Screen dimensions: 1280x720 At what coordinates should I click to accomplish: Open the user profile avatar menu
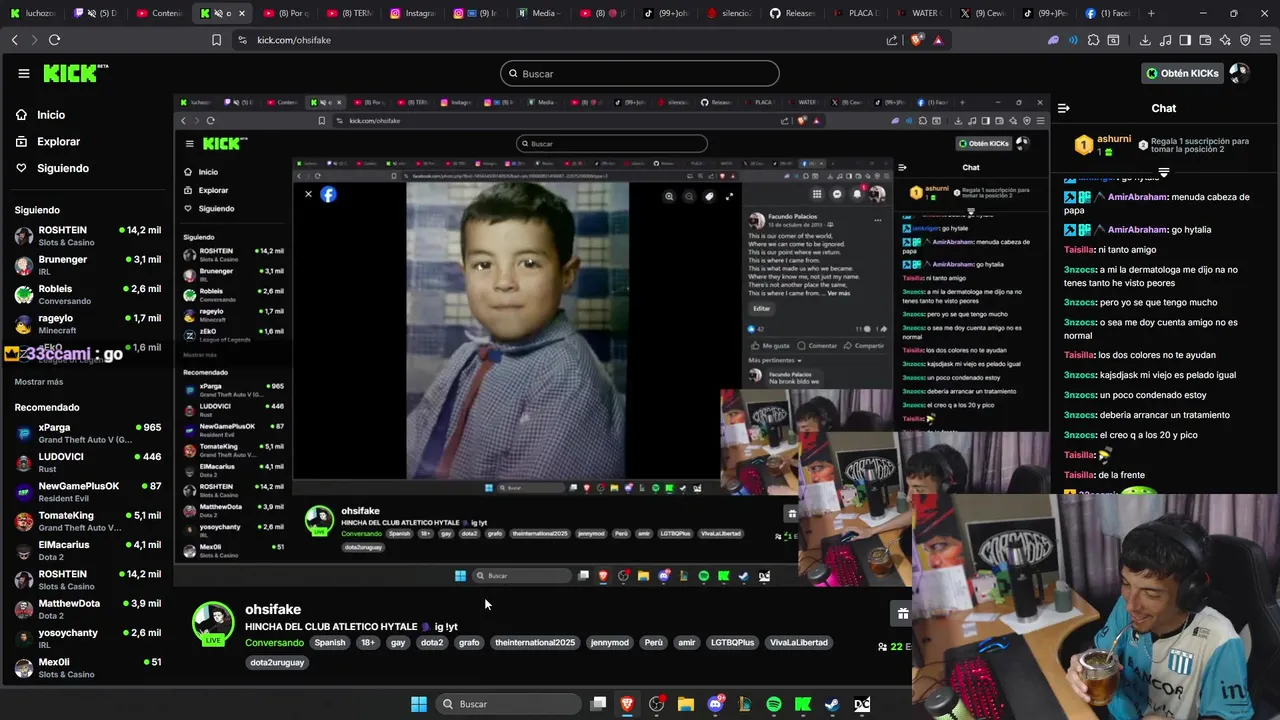(1240, 73)
